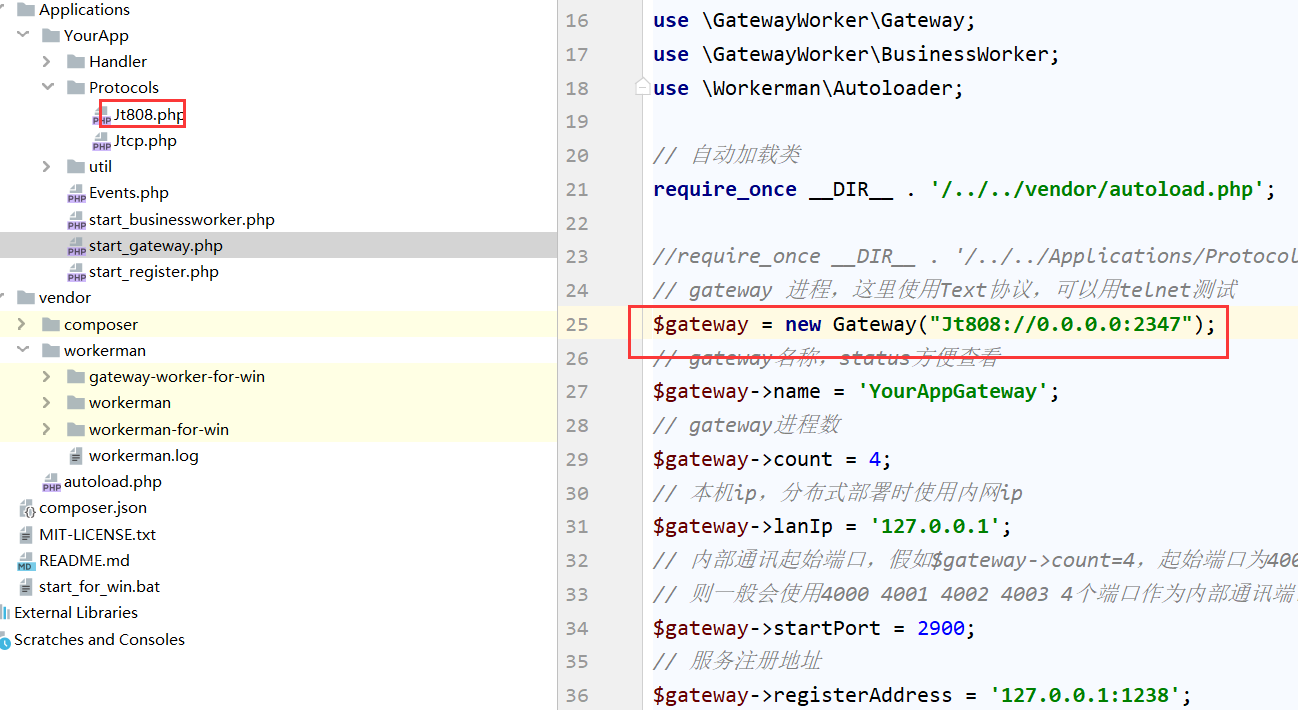Click the vendor folder icon
The width and height of the screenshot is (1298, 710).
point(26,297)
